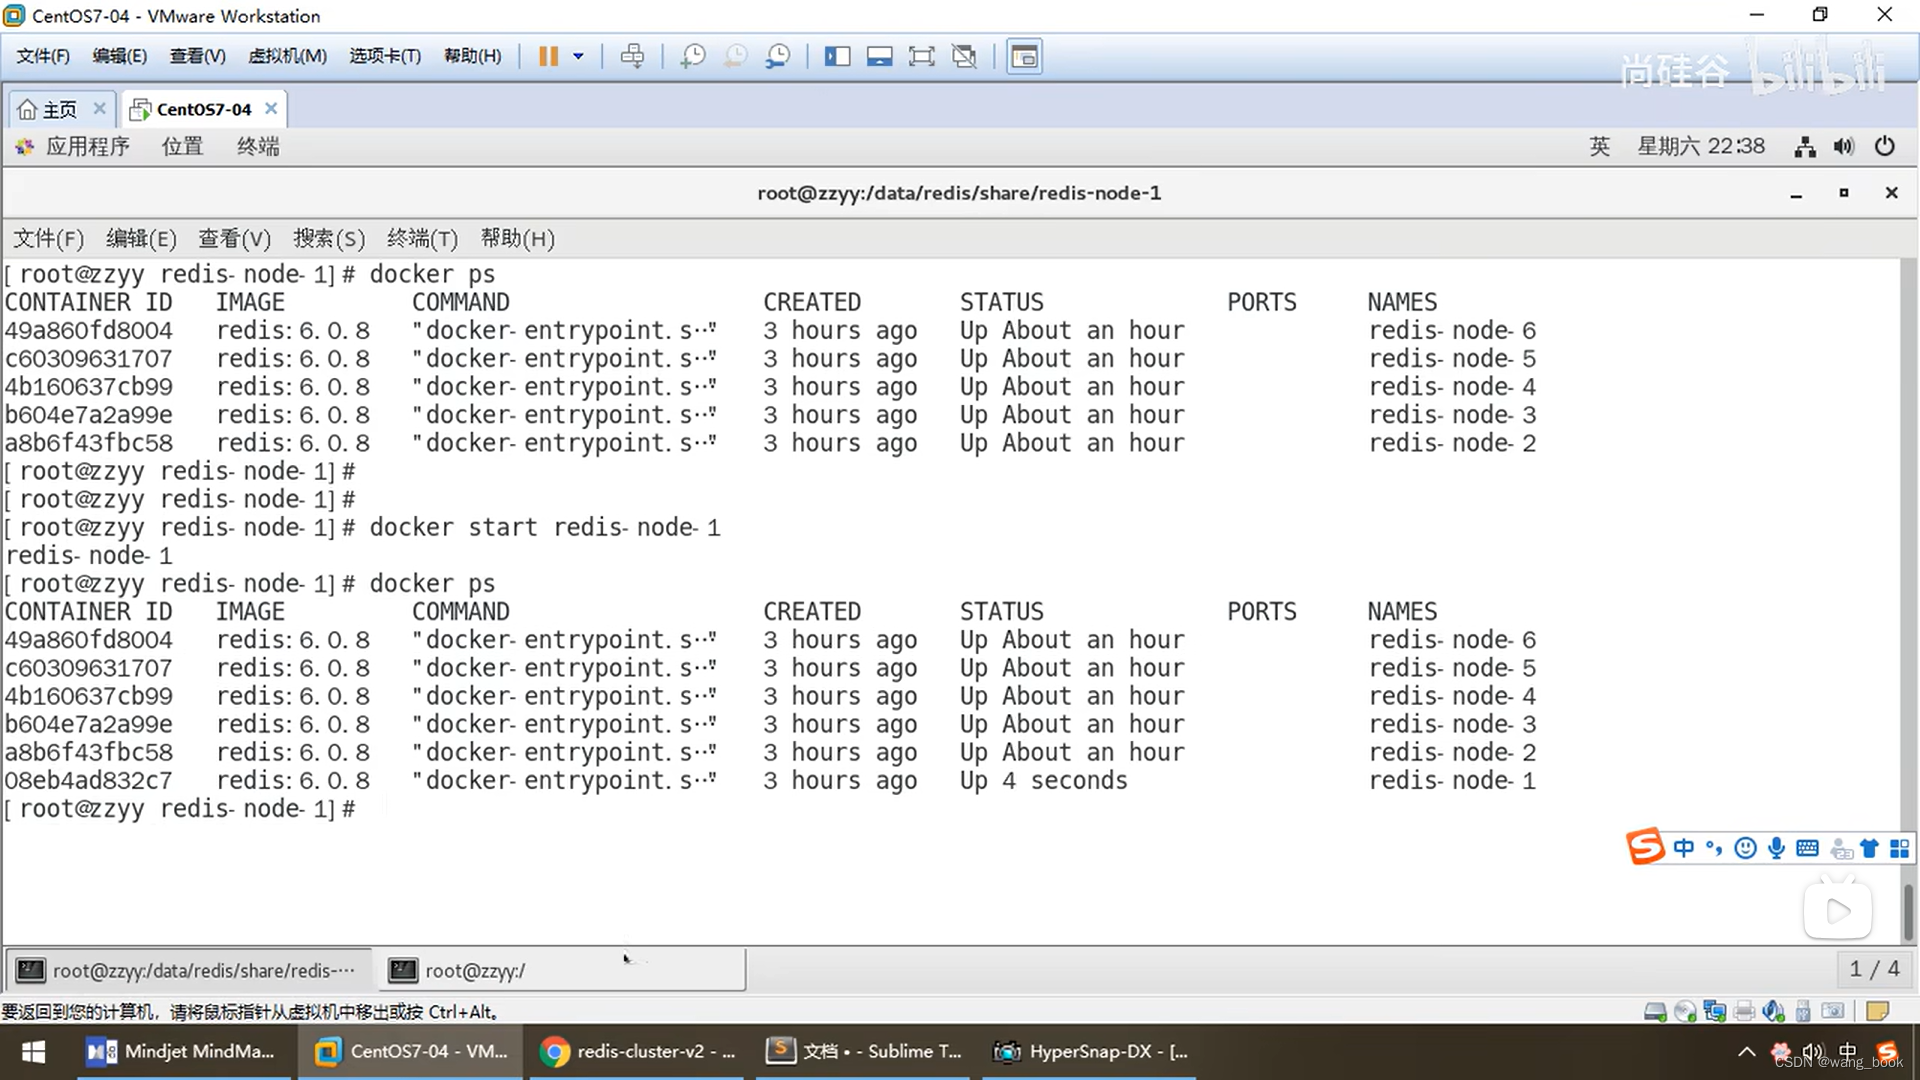The width and height of the screenshot is (1920, 1080).
Task: Click the CD/DVD drive status icon
Action: (x=1685, y=1012)
